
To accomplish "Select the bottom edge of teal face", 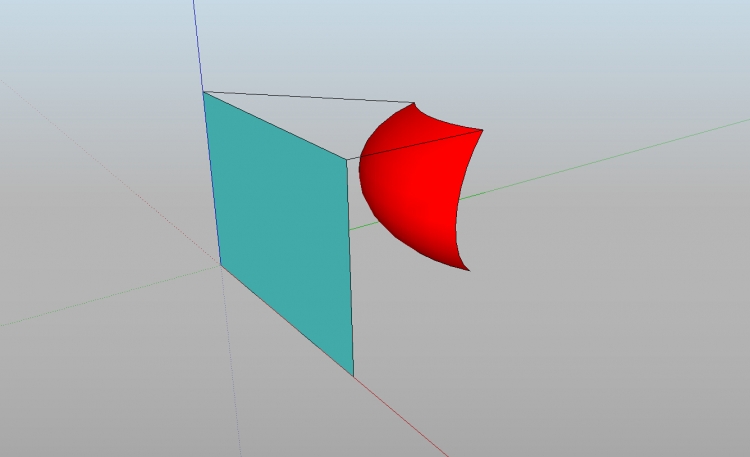I will pyautogui.click(x=288, y=321).
